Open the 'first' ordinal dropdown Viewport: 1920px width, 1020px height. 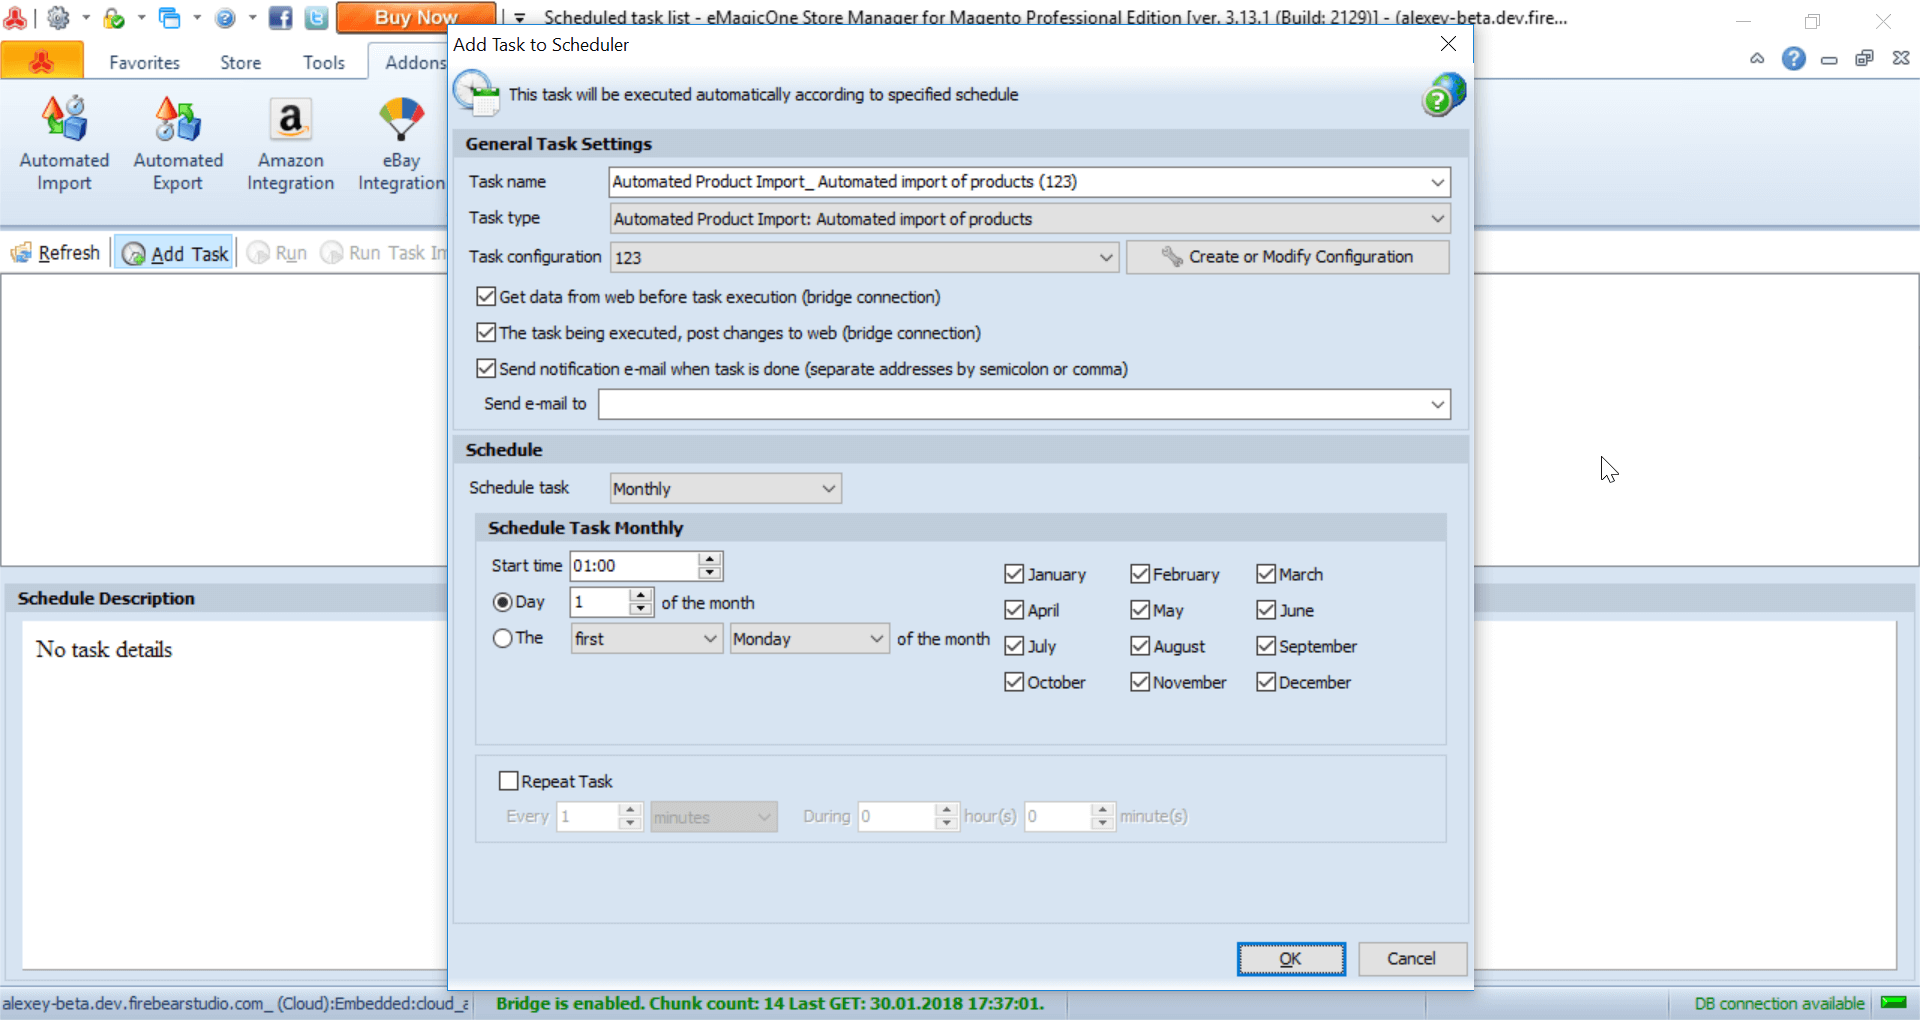(647, 638)
